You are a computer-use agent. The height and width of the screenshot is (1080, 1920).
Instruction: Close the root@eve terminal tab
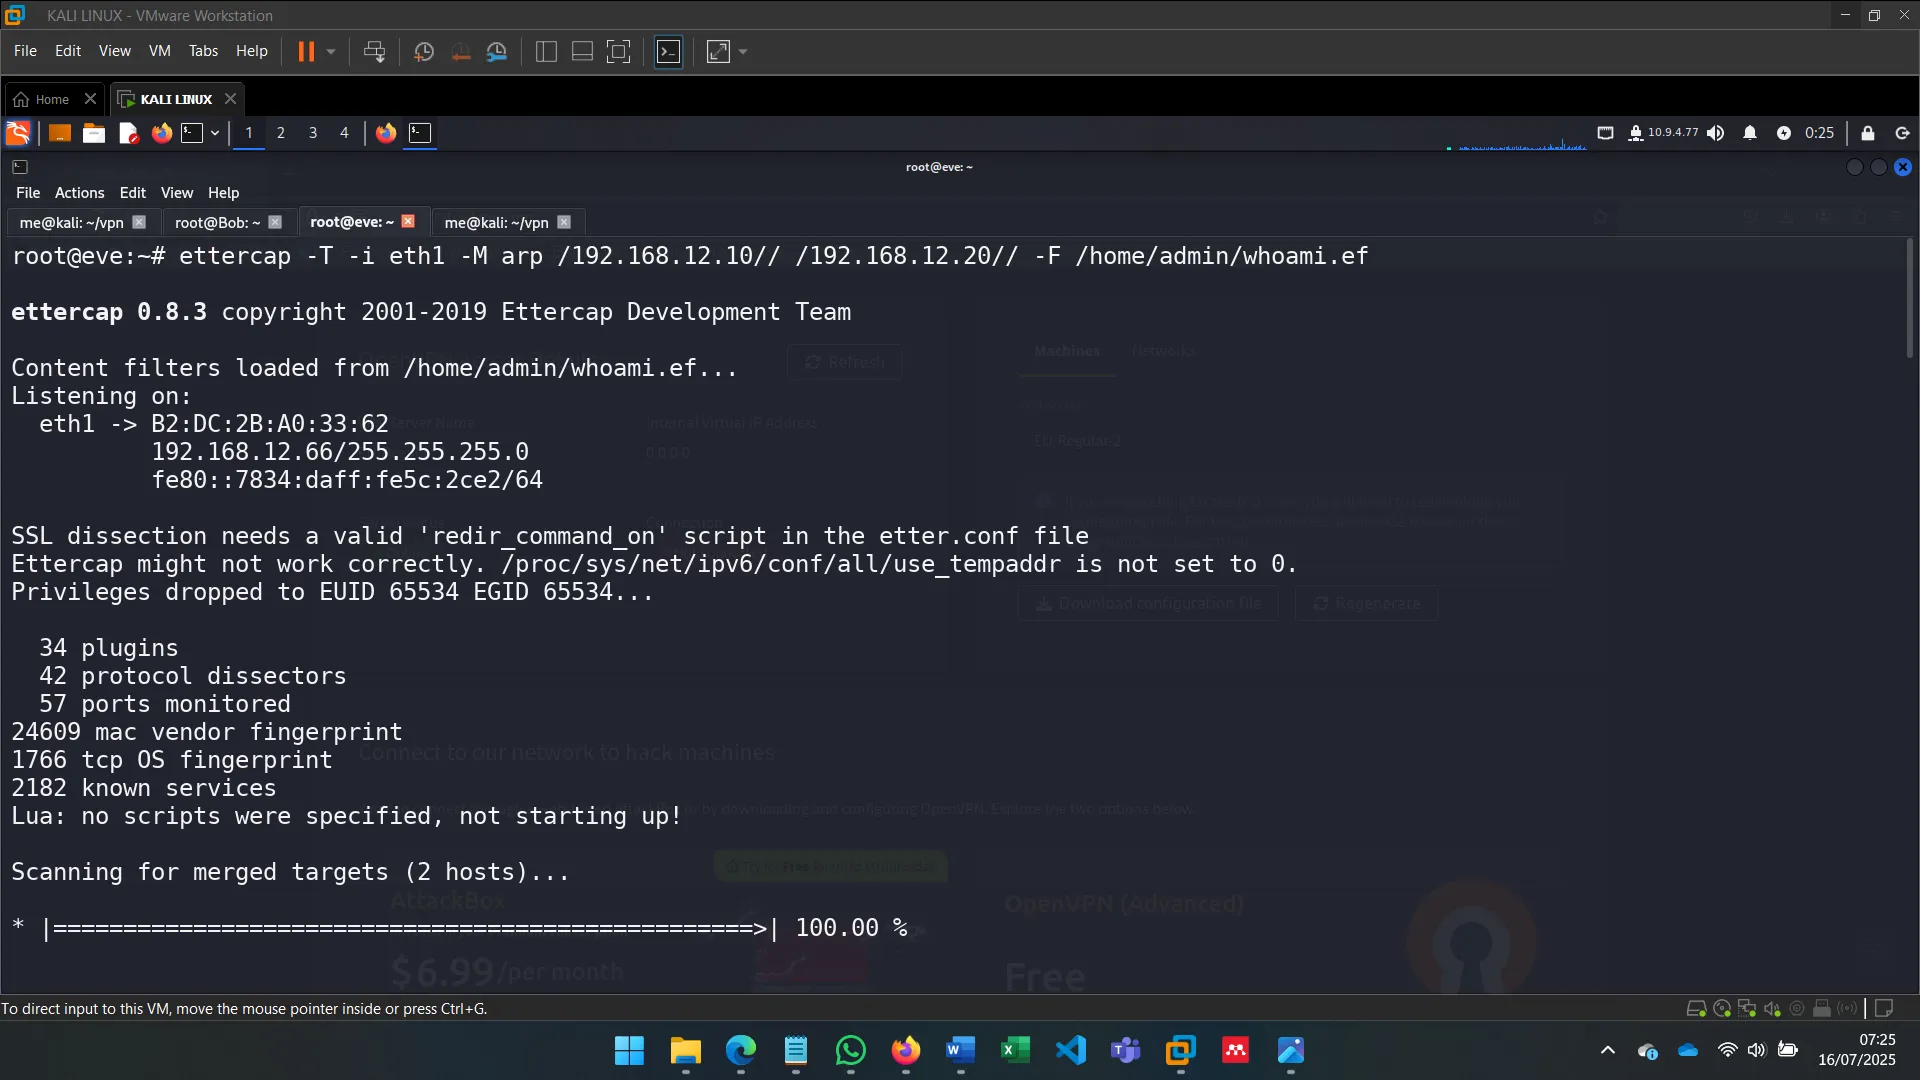408,222
